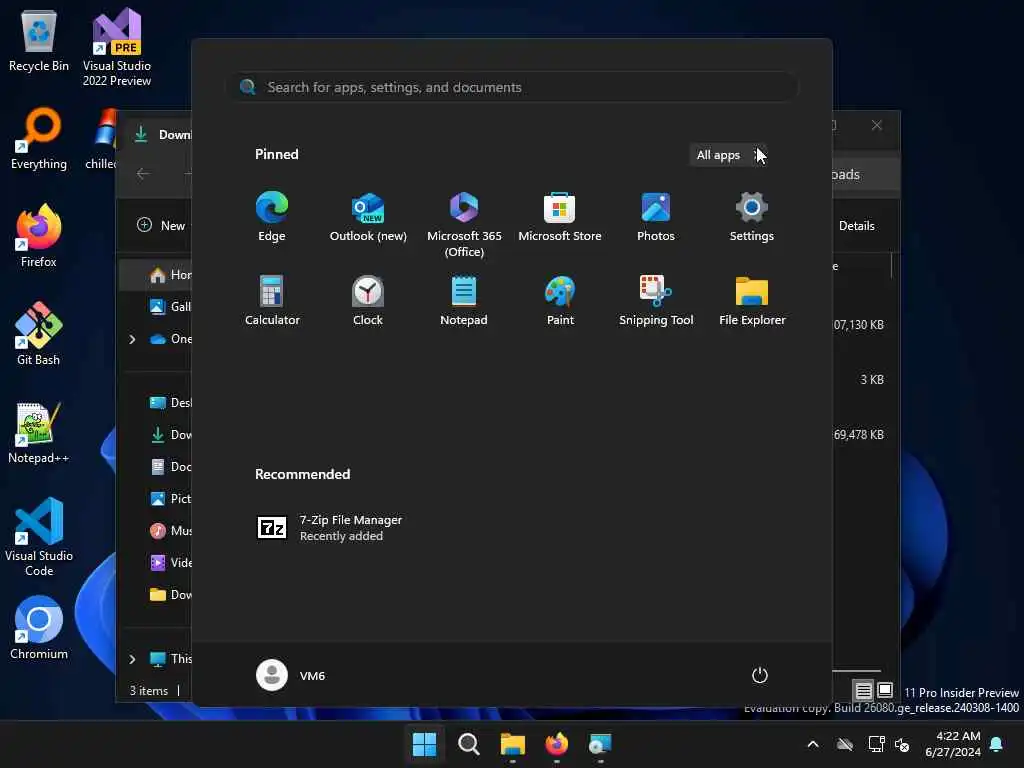This screenshot has width=1024, height=768.
Task: Open Snipping Tool pinned app
Action: point(656,300)
